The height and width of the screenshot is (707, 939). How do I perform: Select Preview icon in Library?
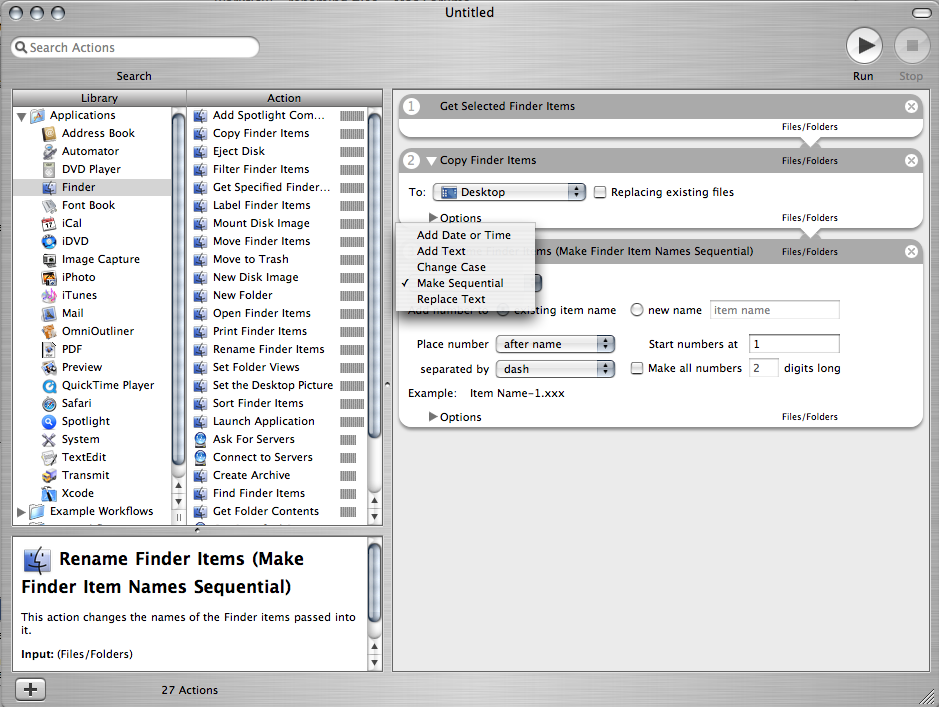pyautogui.click(x=49, y=367)
